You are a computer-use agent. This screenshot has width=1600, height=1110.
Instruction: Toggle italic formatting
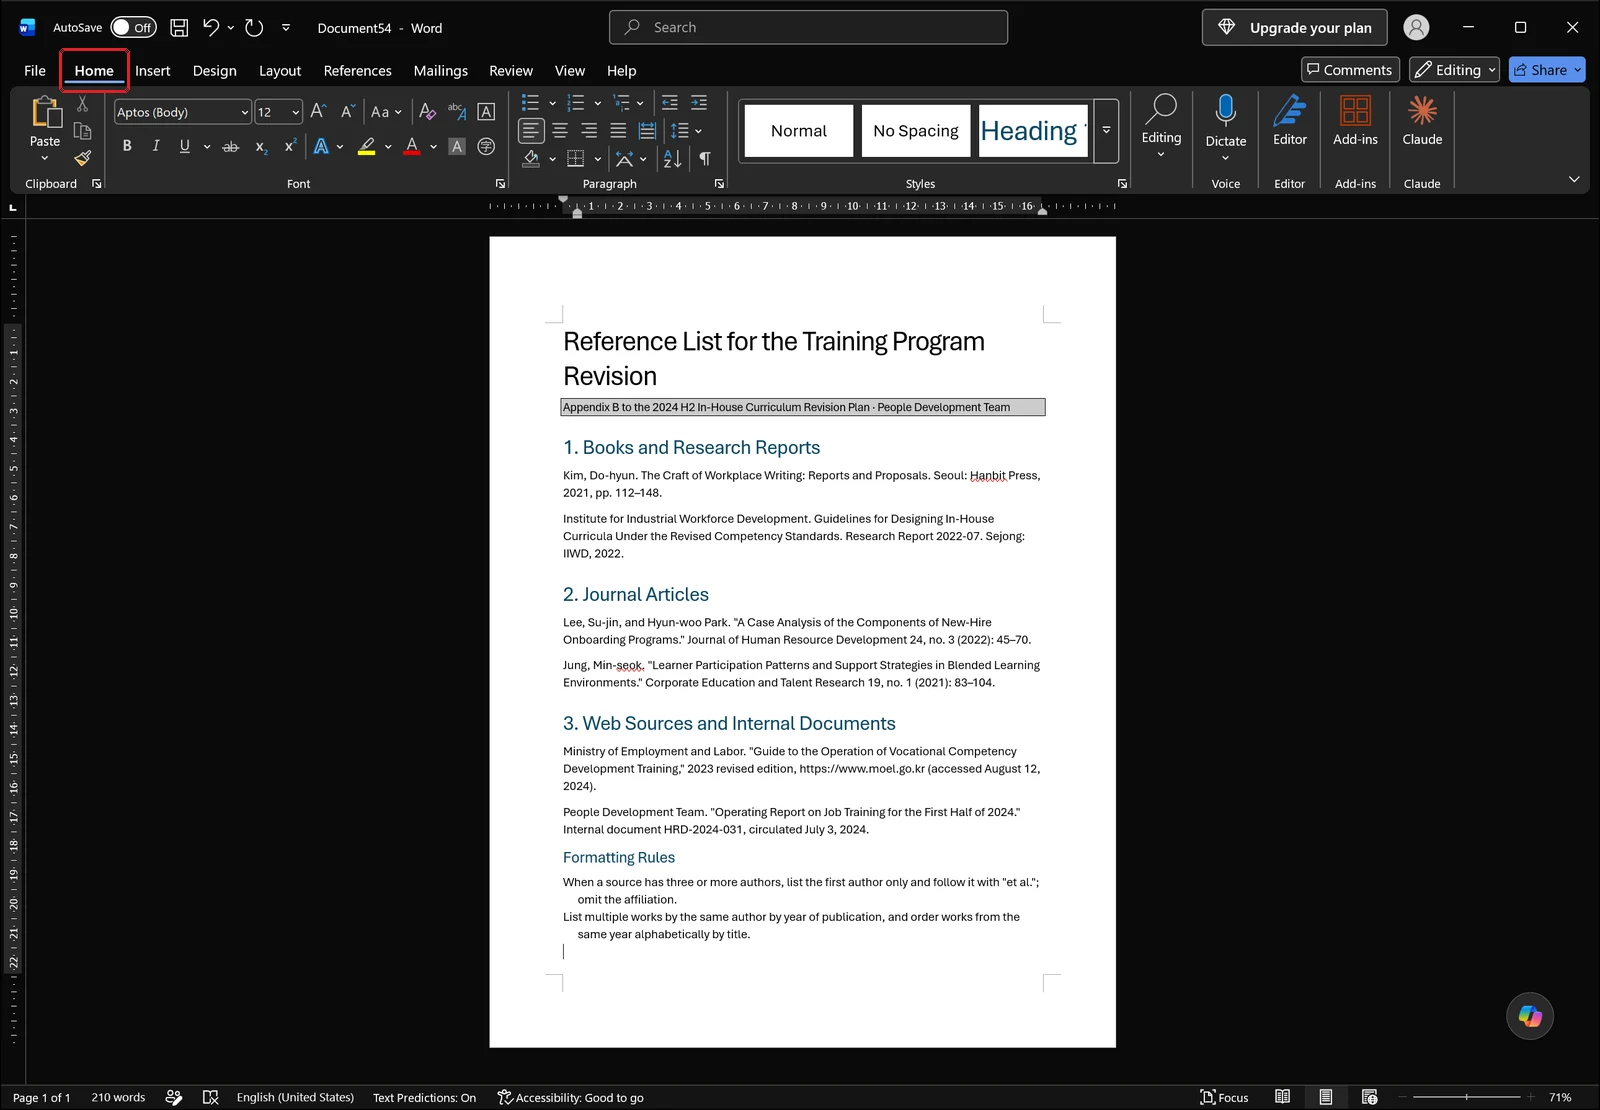[x=156, y=146]
